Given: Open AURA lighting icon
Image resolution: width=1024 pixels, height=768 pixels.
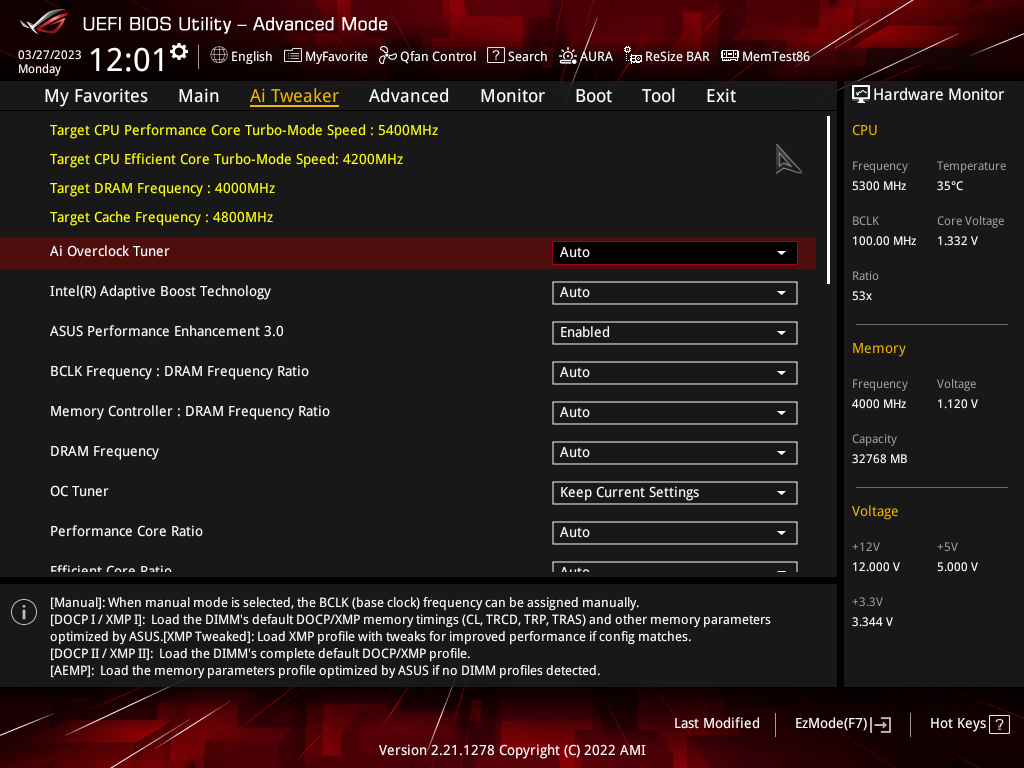Looking at the screenshot, I should (x=568, y=56).
